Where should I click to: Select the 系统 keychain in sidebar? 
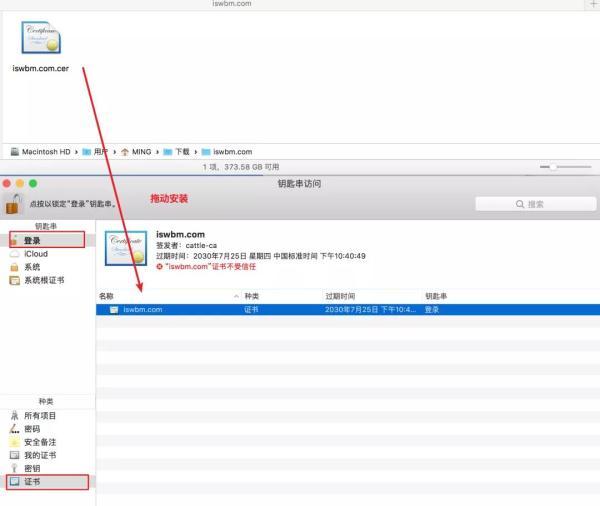[47, 267]
